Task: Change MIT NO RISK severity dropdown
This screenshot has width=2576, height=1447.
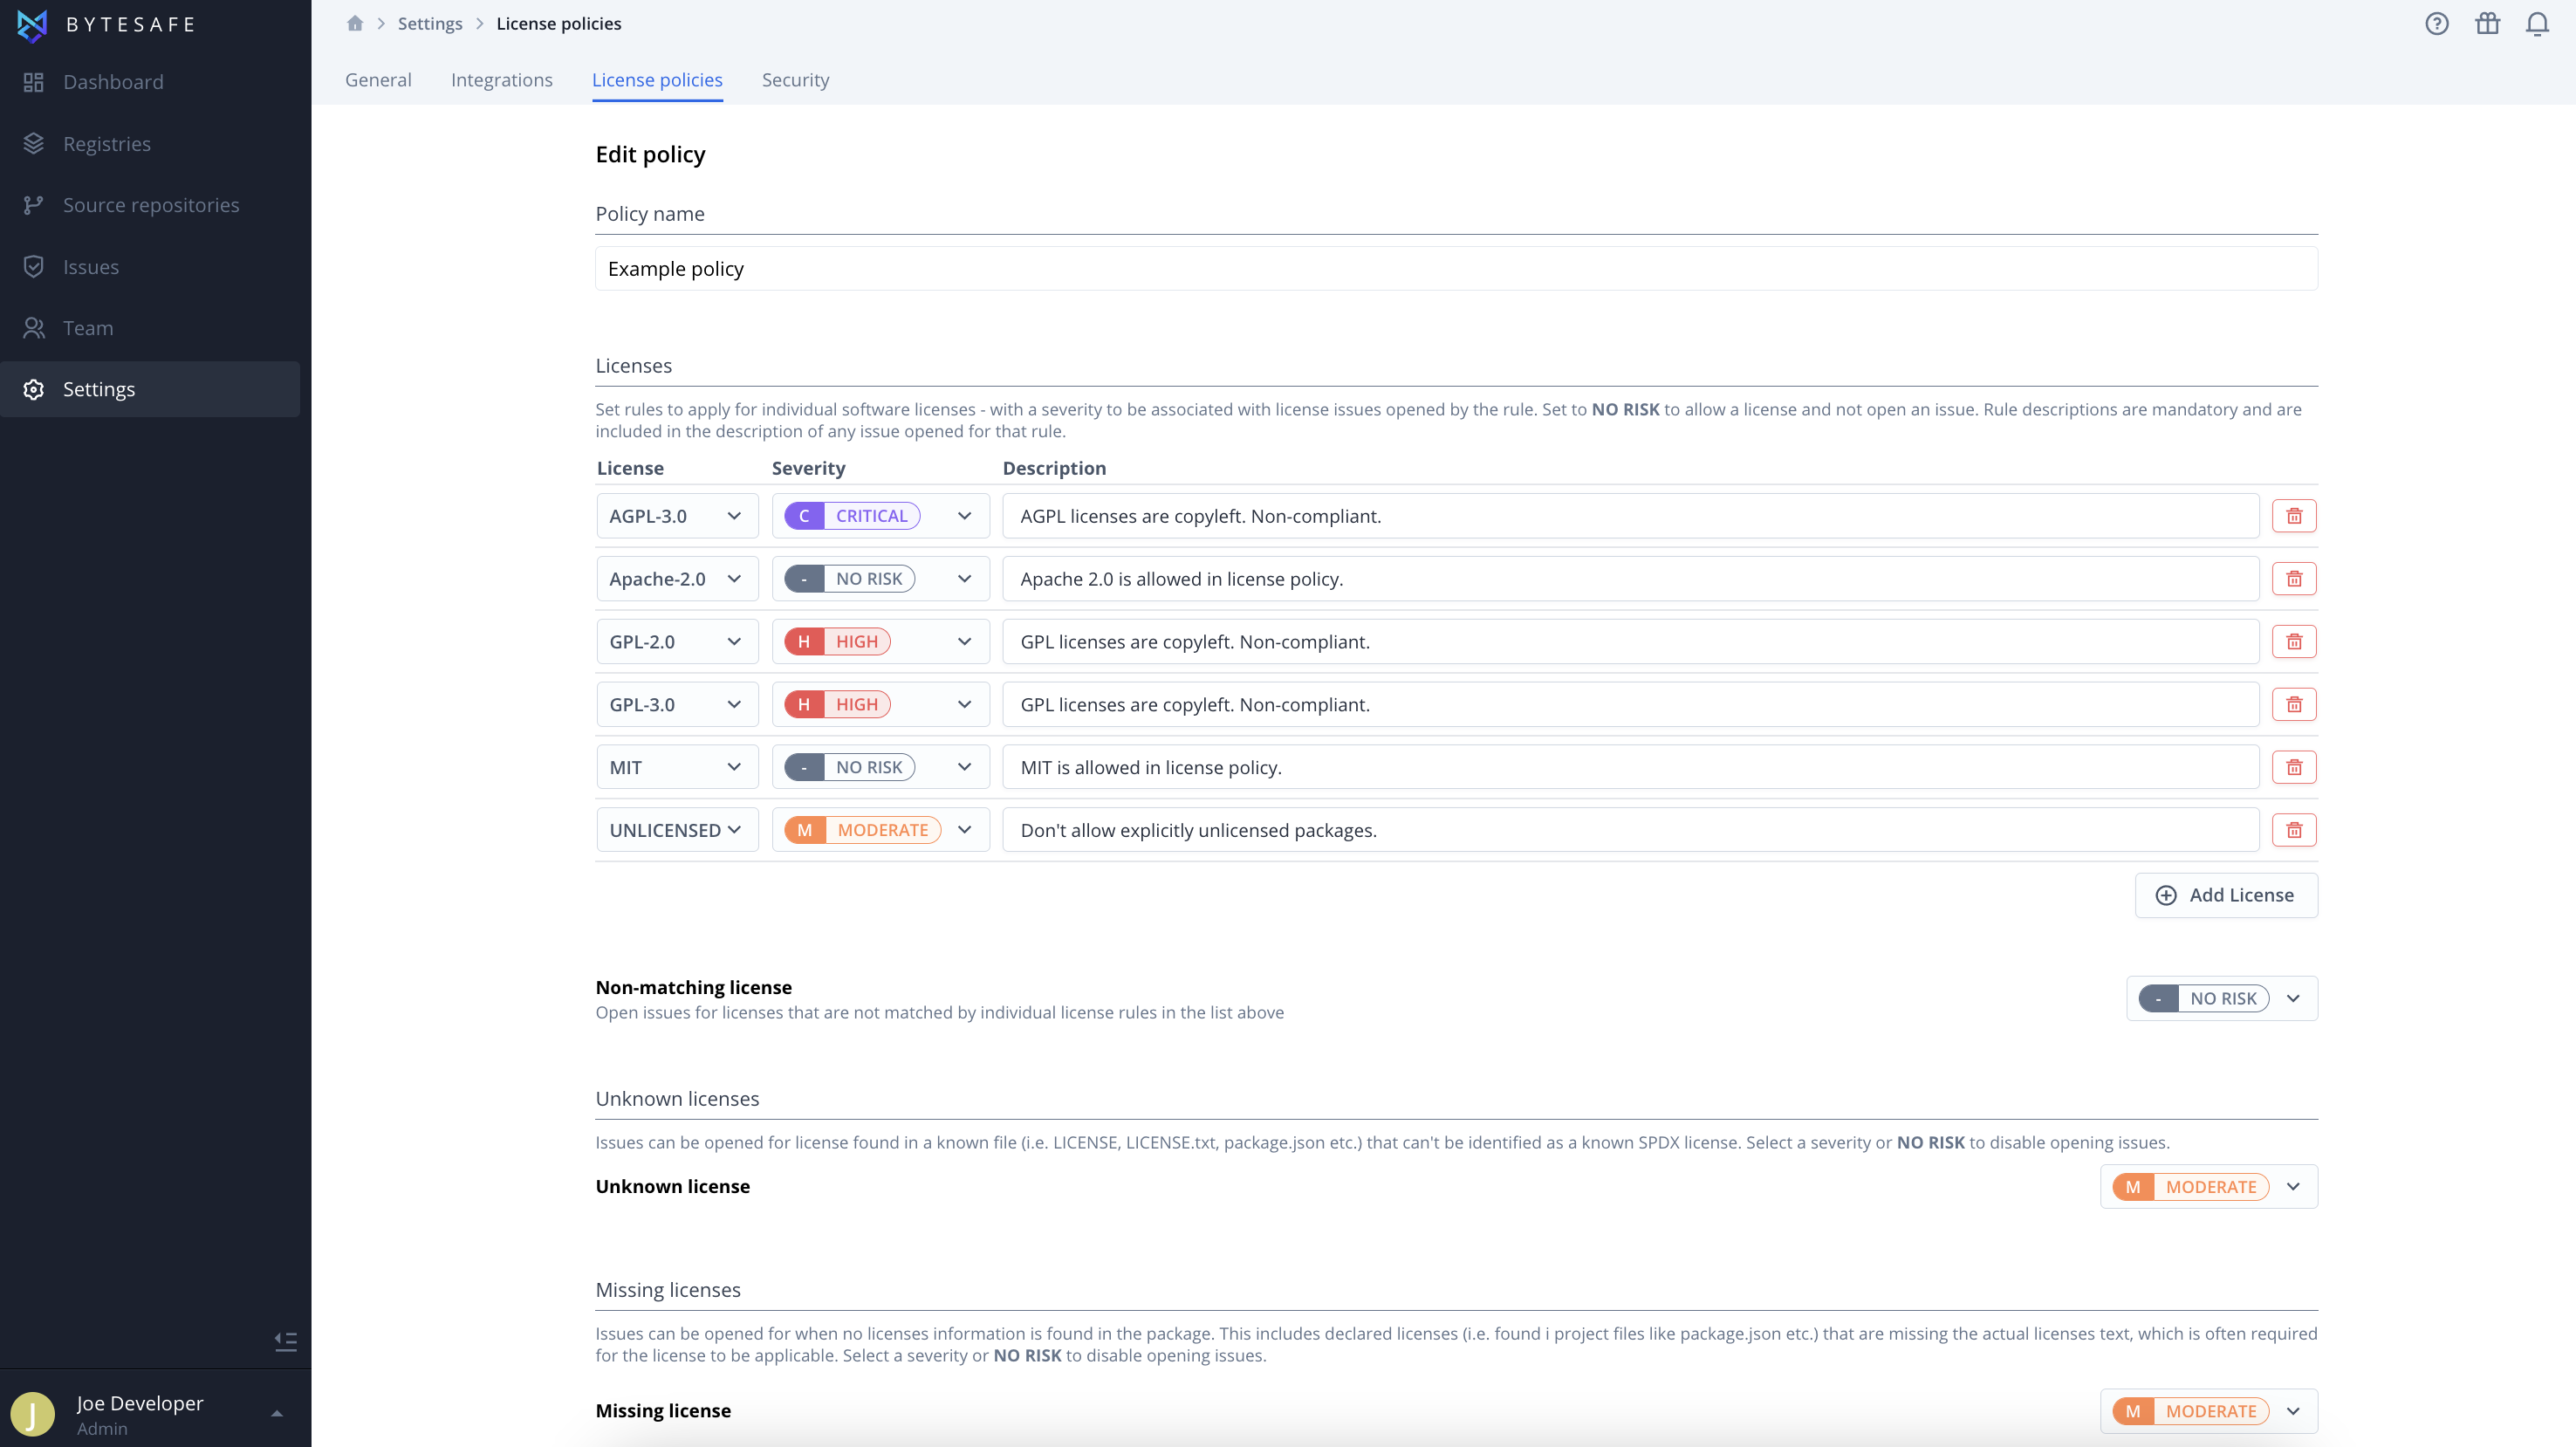Action: coord(881,767)
